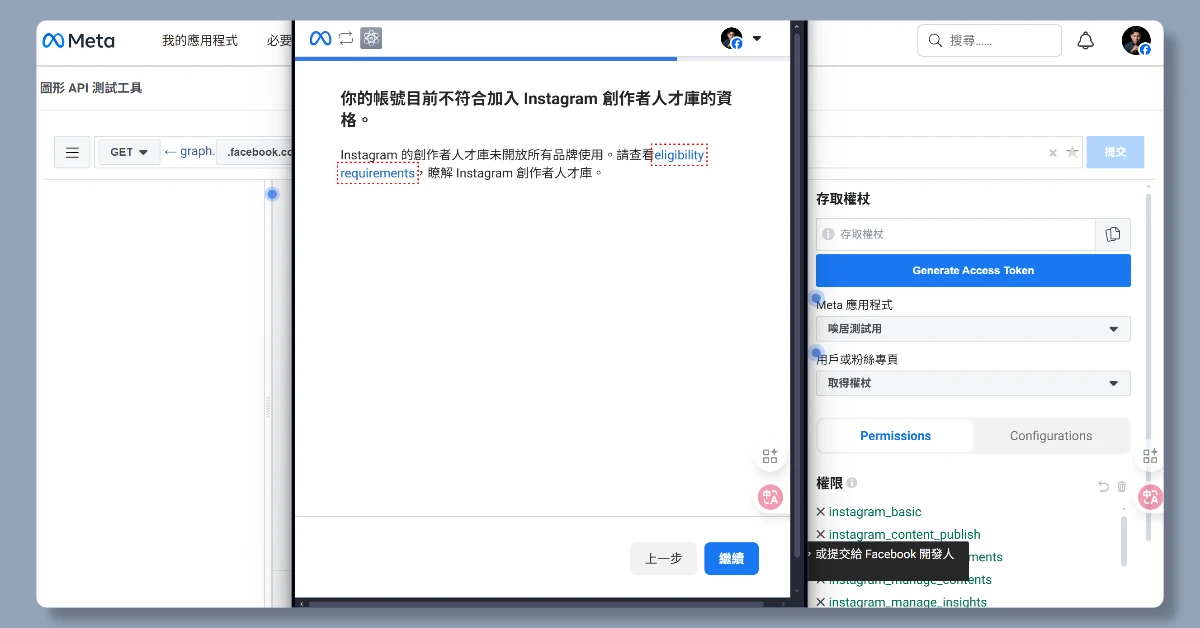
Task: Click the atom app icon in the popup header
Action: pyautogui.click(x=372, y=38)
